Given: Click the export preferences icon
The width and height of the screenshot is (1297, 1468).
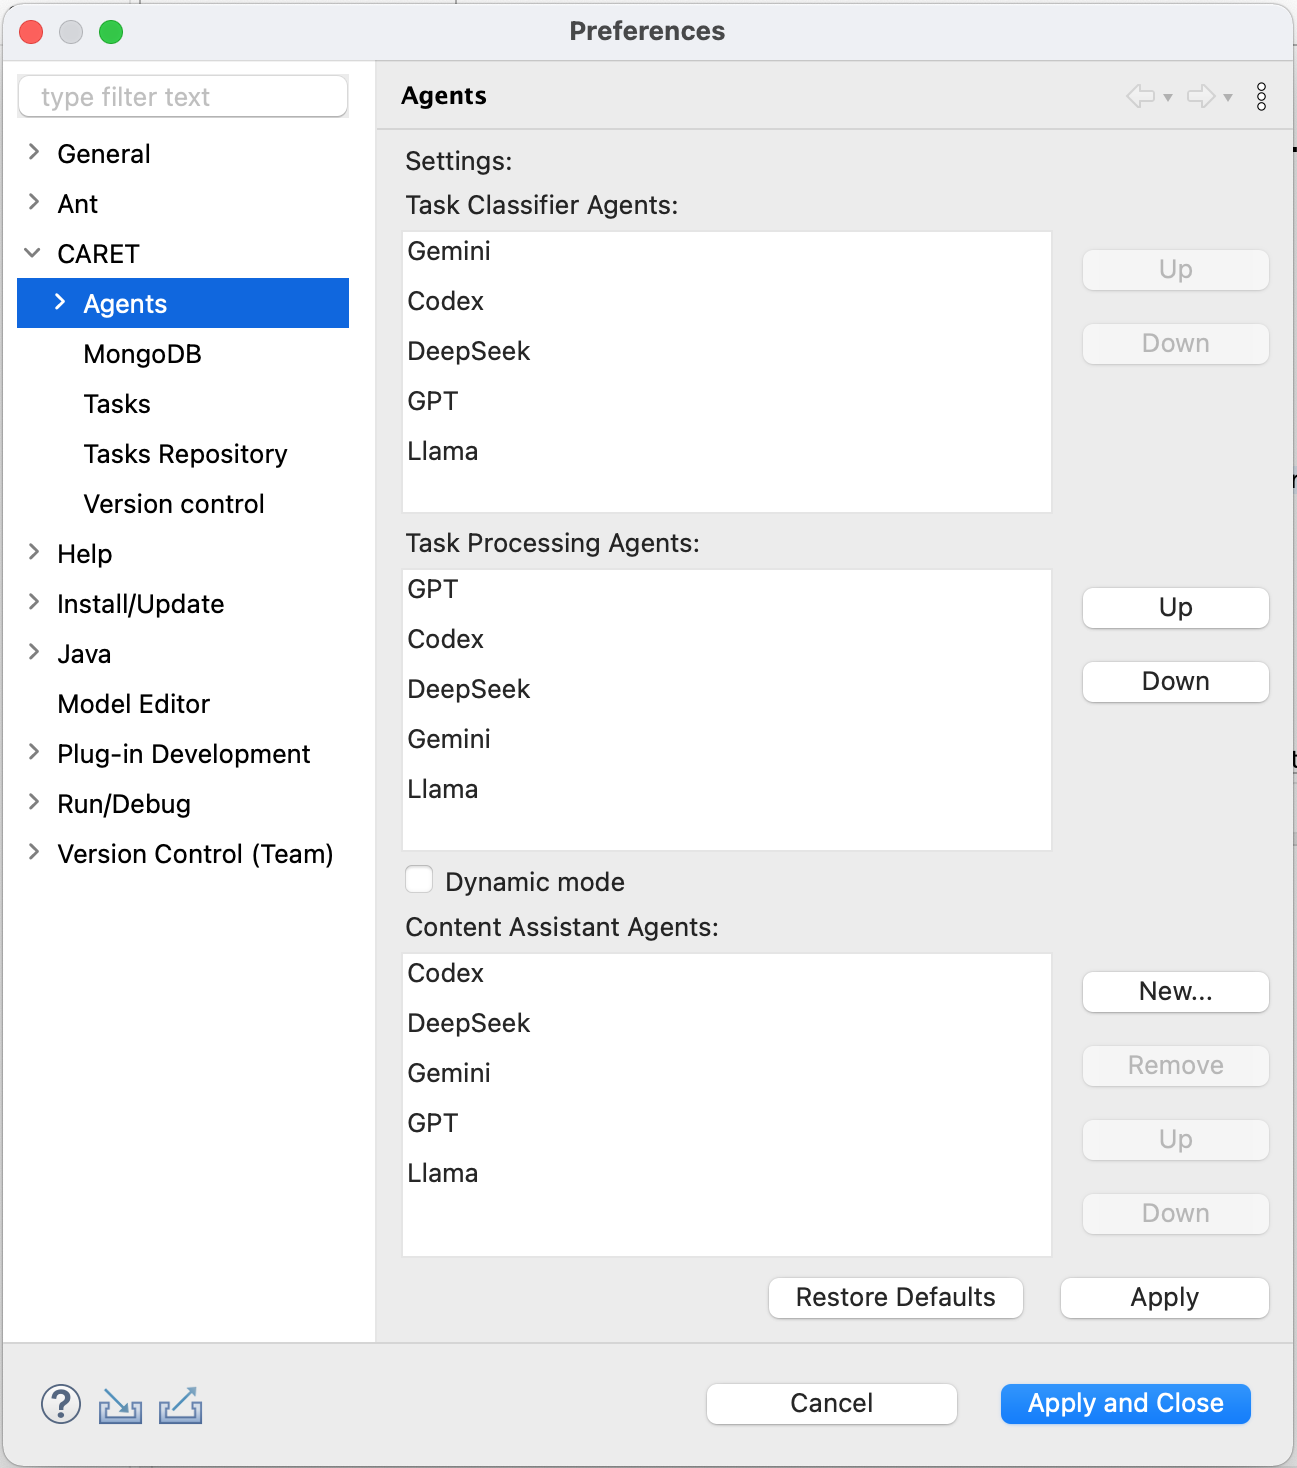Looking at the screenshot, I should 179,1404.
